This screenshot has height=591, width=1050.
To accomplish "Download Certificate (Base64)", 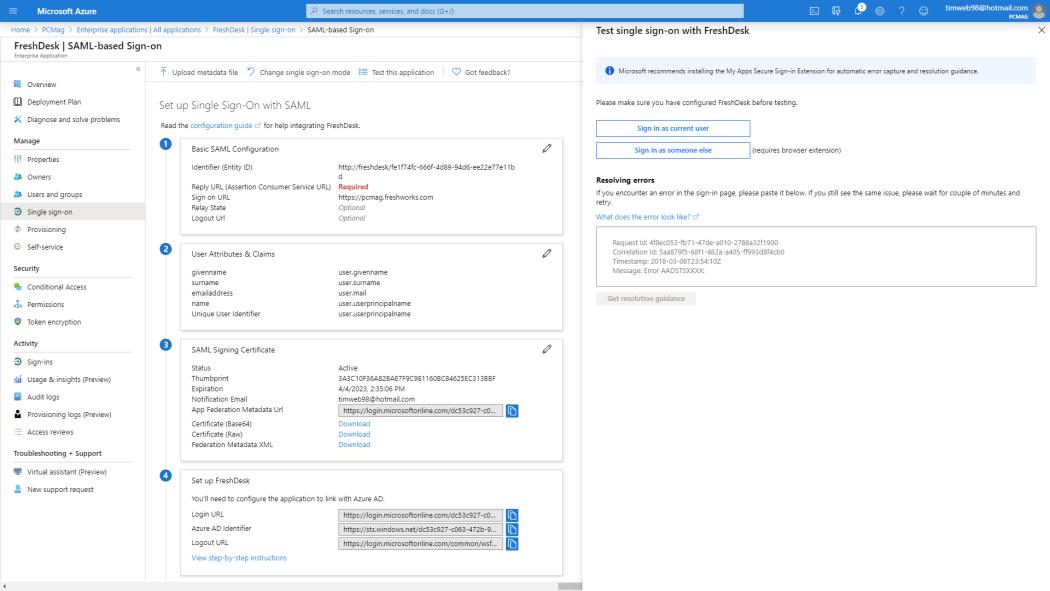I will 354,424.
